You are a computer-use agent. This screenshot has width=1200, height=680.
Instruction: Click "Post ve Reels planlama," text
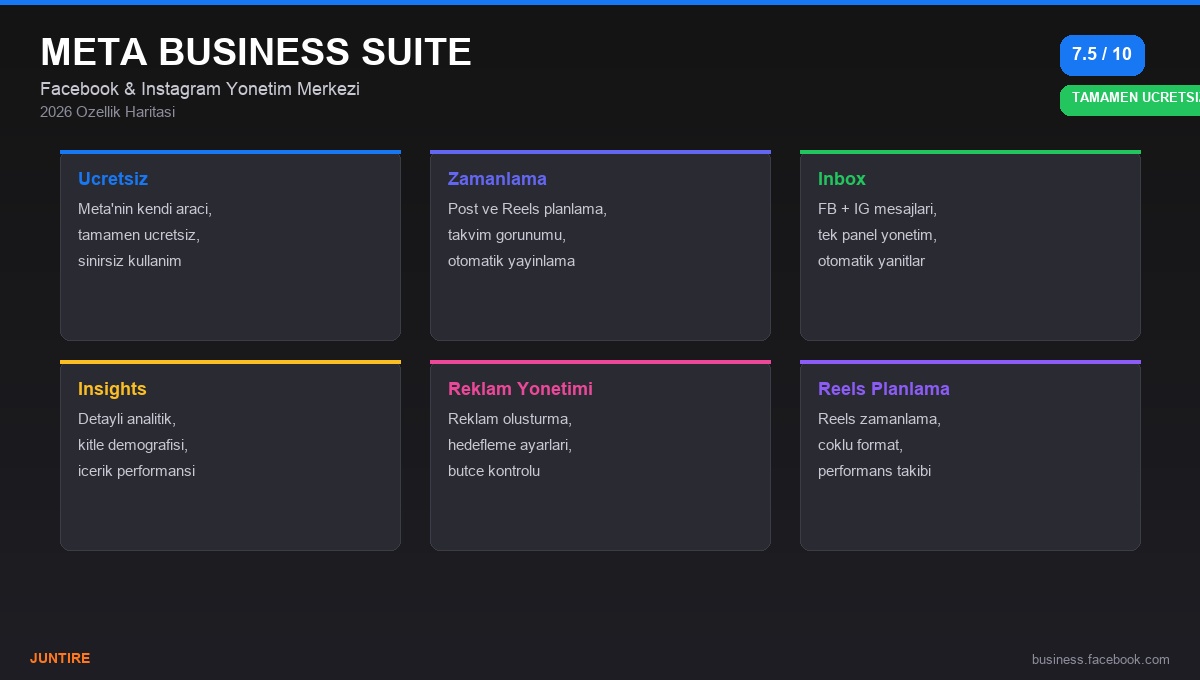pos(527,209)
